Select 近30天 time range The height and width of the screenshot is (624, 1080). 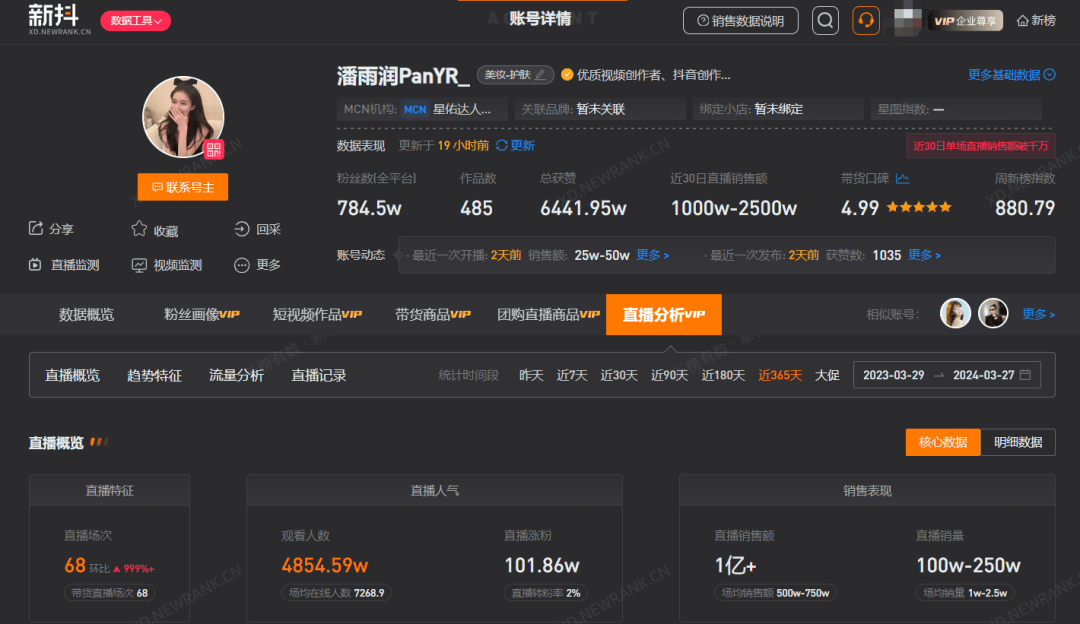618,376
